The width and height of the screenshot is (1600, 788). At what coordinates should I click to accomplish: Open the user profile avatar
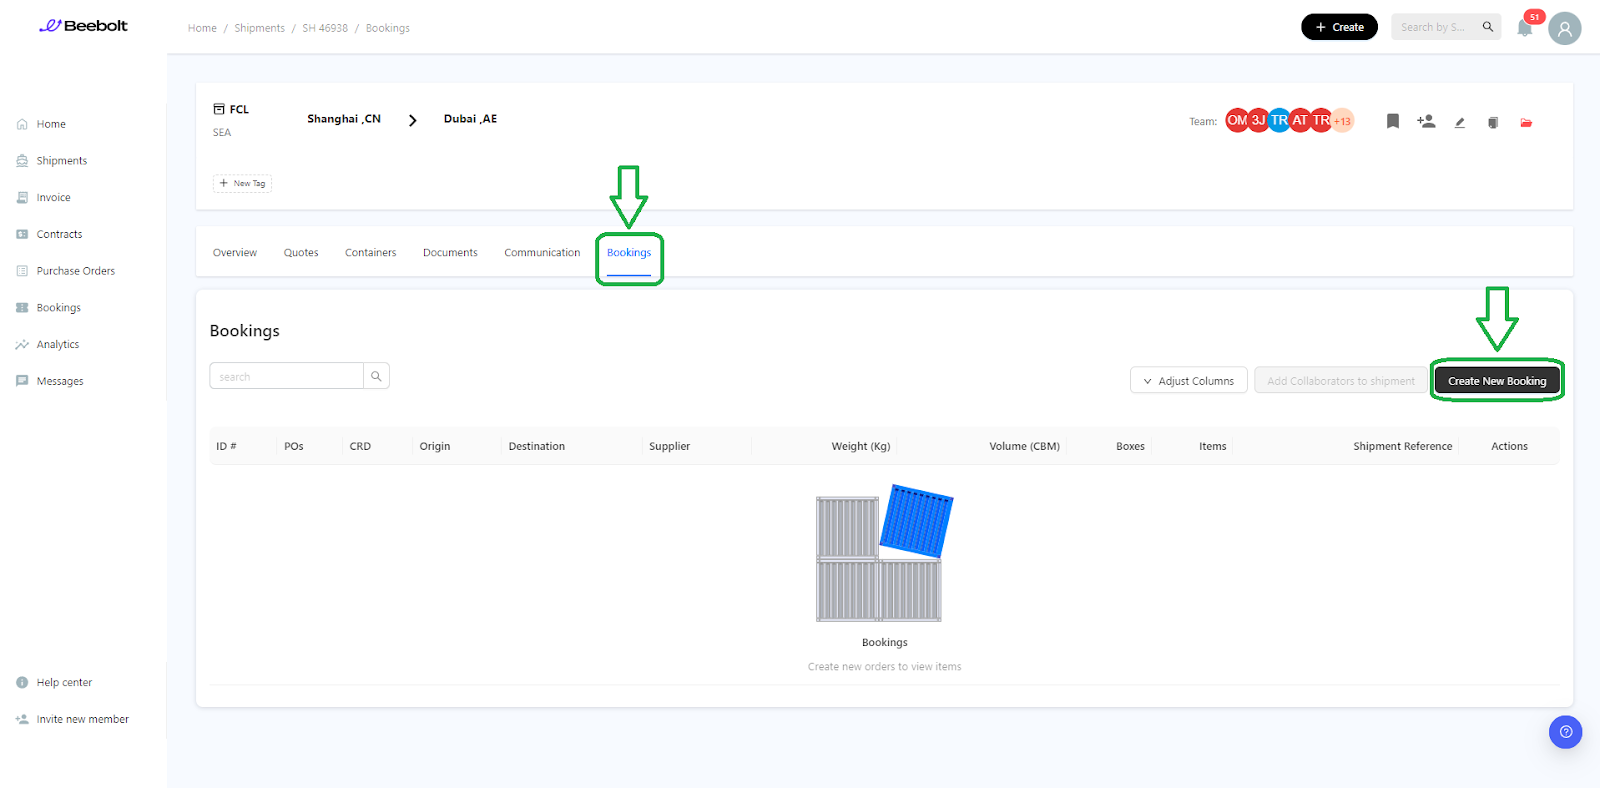(x=1564, y=28)
